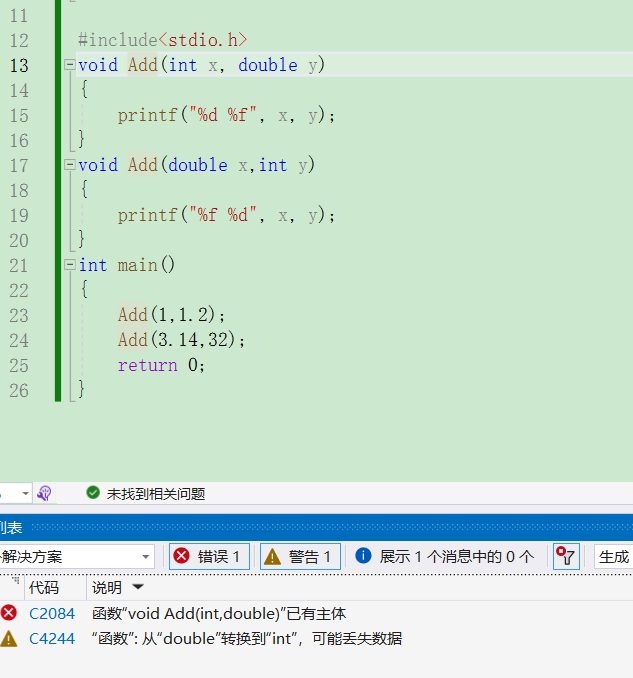Open the 生成 source dropdown
Image resolution: width=633 pixels, height=678 pixels.
(614, 556)
